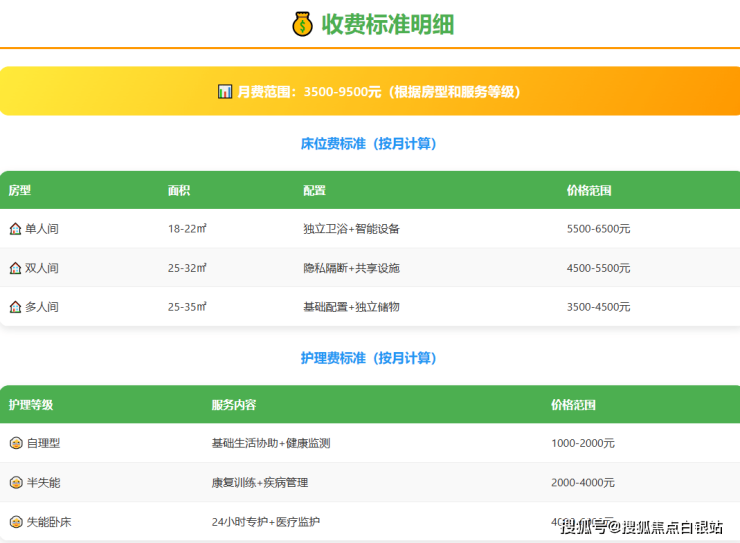This screenshot has width=740, height=543.
Task: Select the 面积 column header
Action: click(x=179, y=190)
